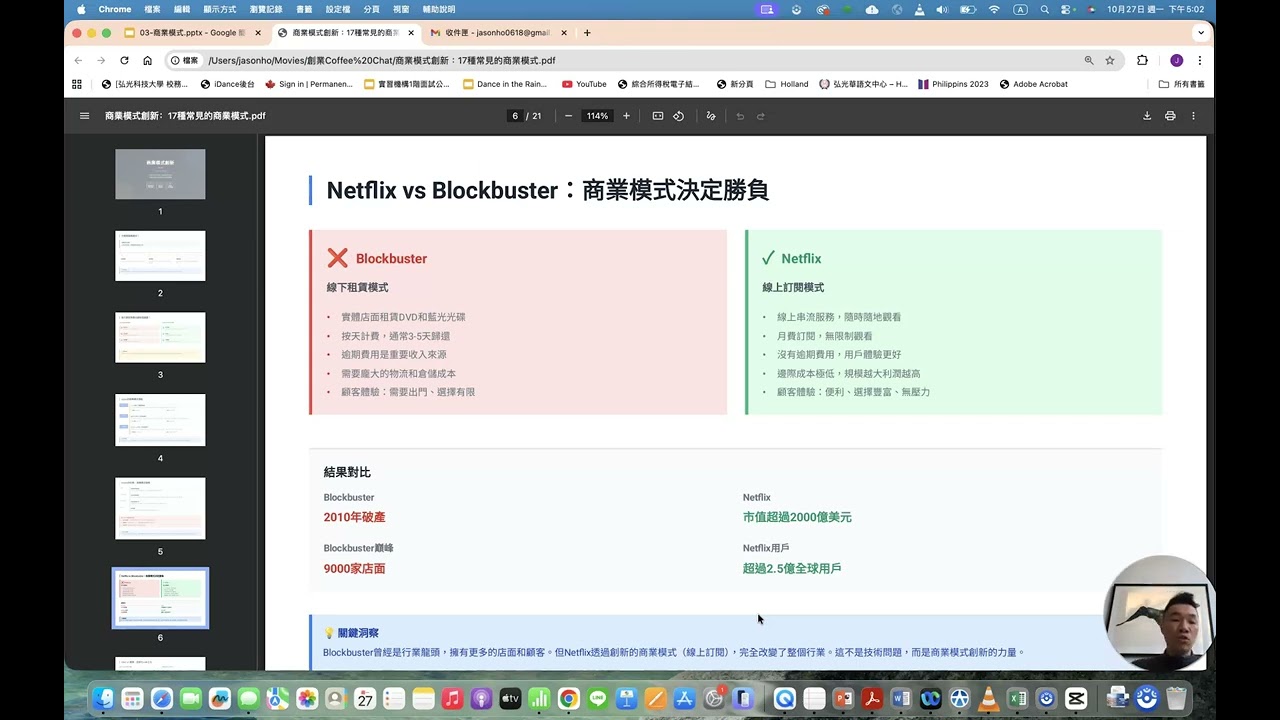The height and width of the screenshot is (720, 1280).
Task: Zoom out the PDF with minus button
Action: [x=568, y=116]
